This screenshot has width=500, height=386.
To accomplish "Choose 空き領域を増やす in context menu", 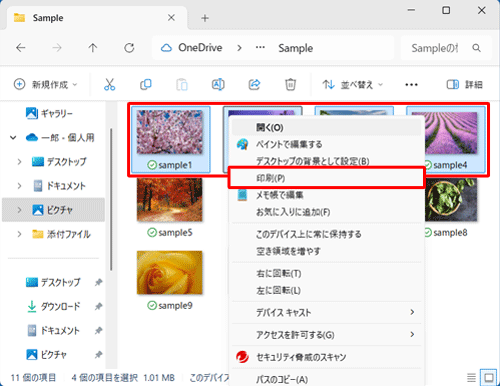I will point(327,251).
